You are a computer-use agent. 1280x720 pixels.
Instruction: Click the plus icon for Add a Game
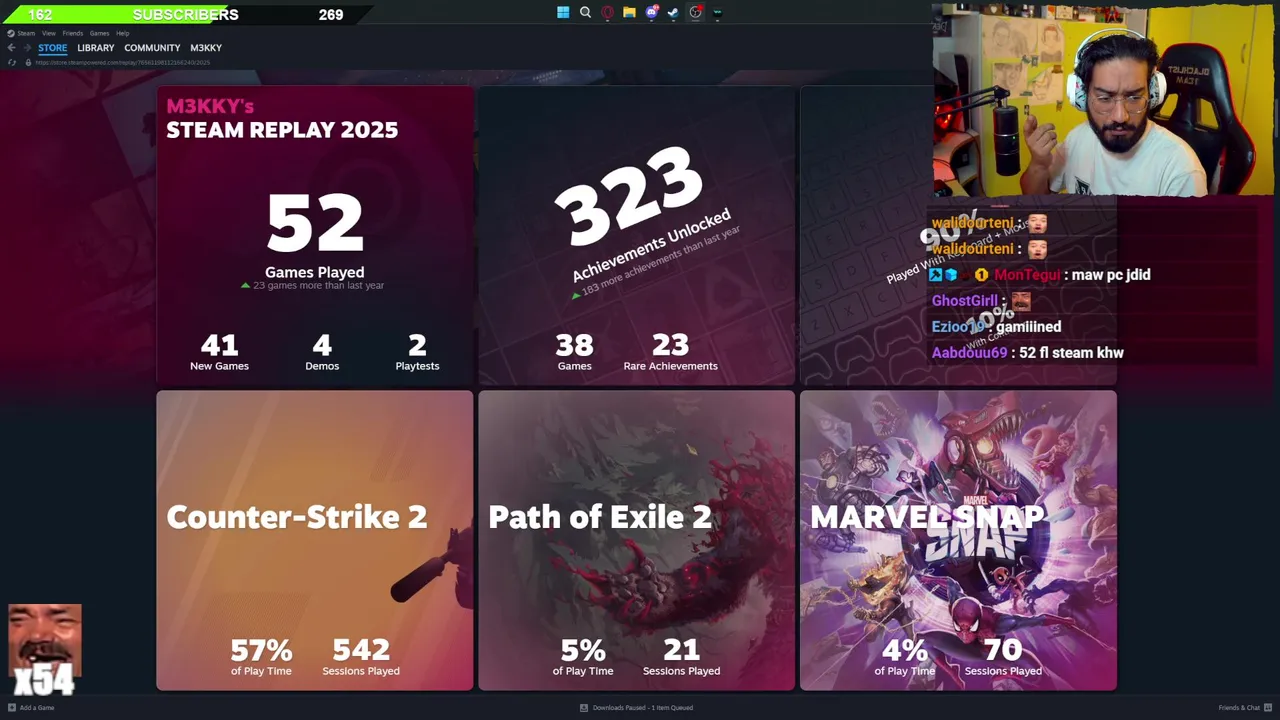[x=12, y=708]
